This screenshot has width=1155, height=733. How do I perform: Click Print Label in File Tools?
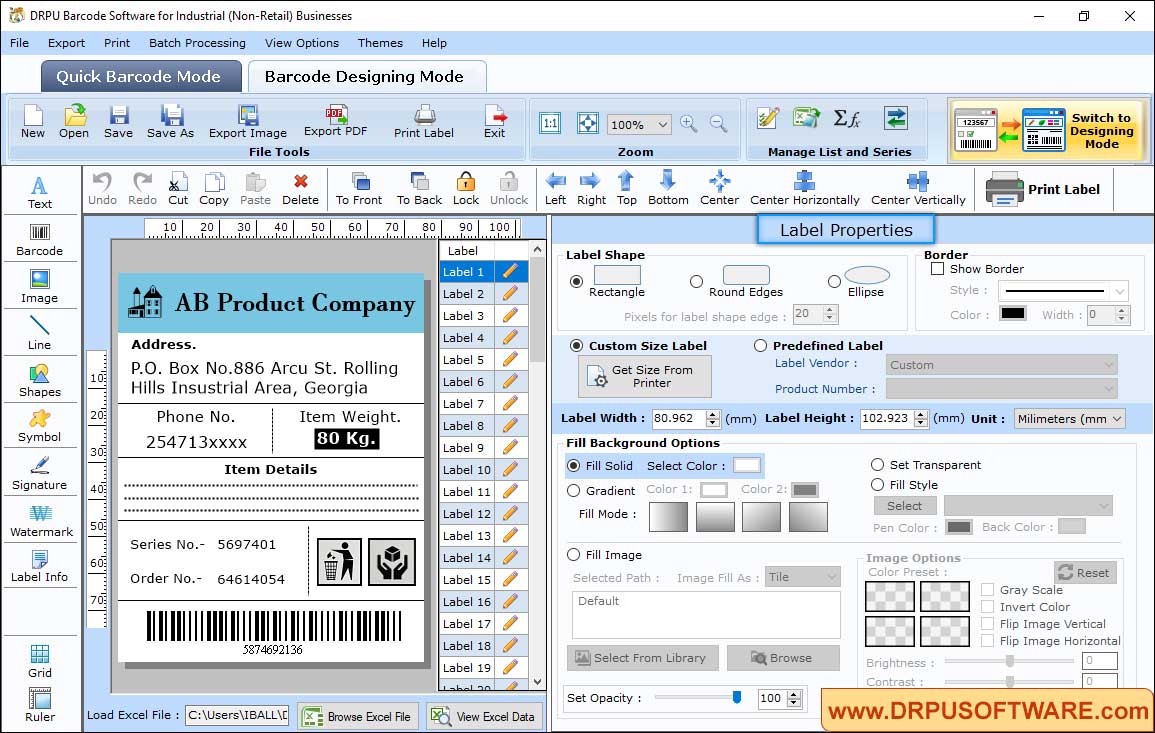424,122
